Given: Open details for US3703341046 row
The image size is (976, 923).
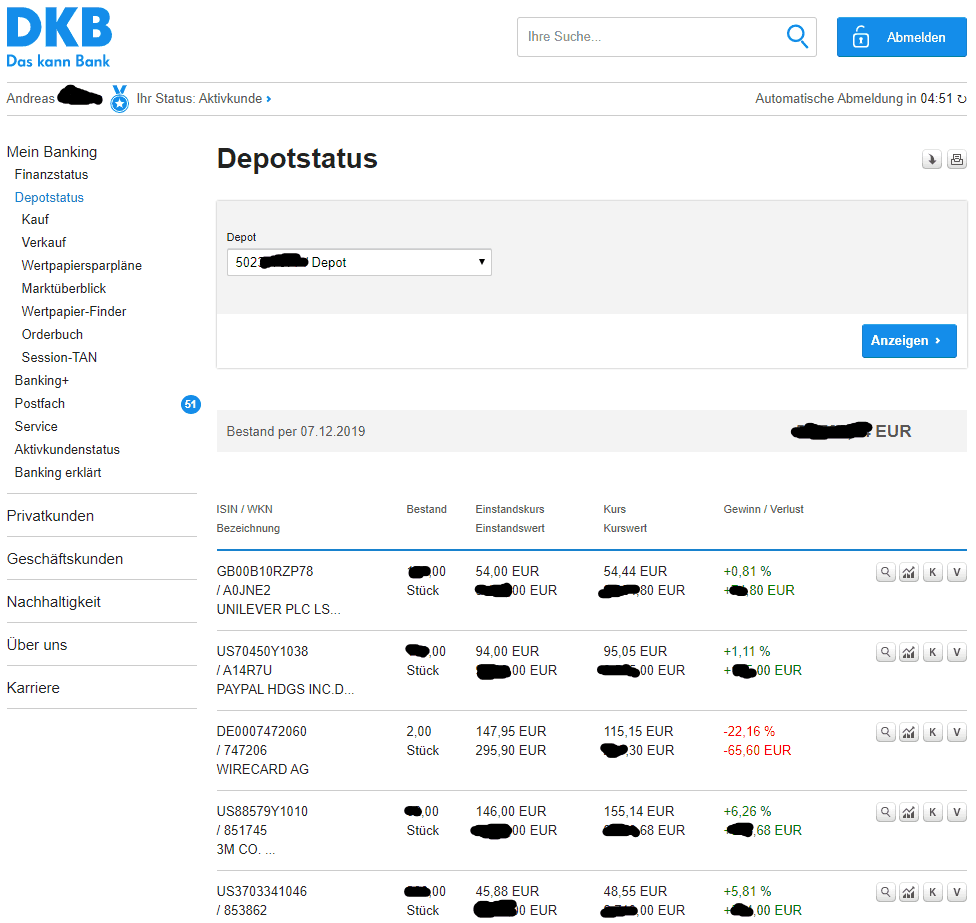Looking at the screenshot, I should pyautogui.click(x=885, y=892).
